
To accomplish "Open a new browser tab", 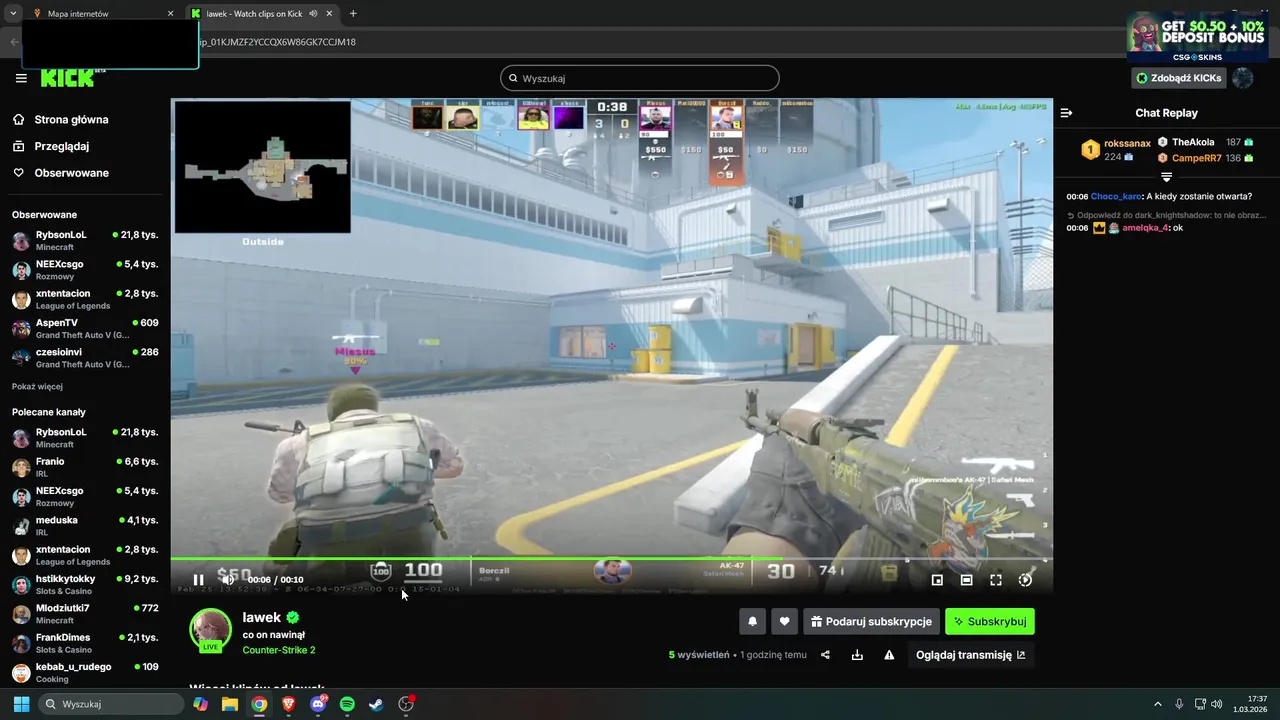I will [x=353, y=14].
